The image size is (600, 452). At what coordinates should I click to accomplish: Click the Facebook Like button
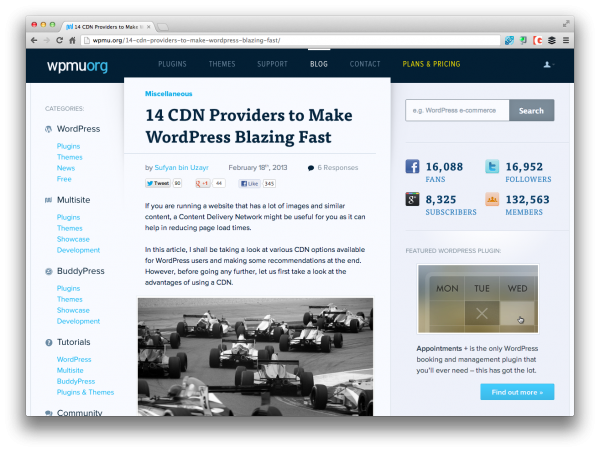click(x=249, y=184)
